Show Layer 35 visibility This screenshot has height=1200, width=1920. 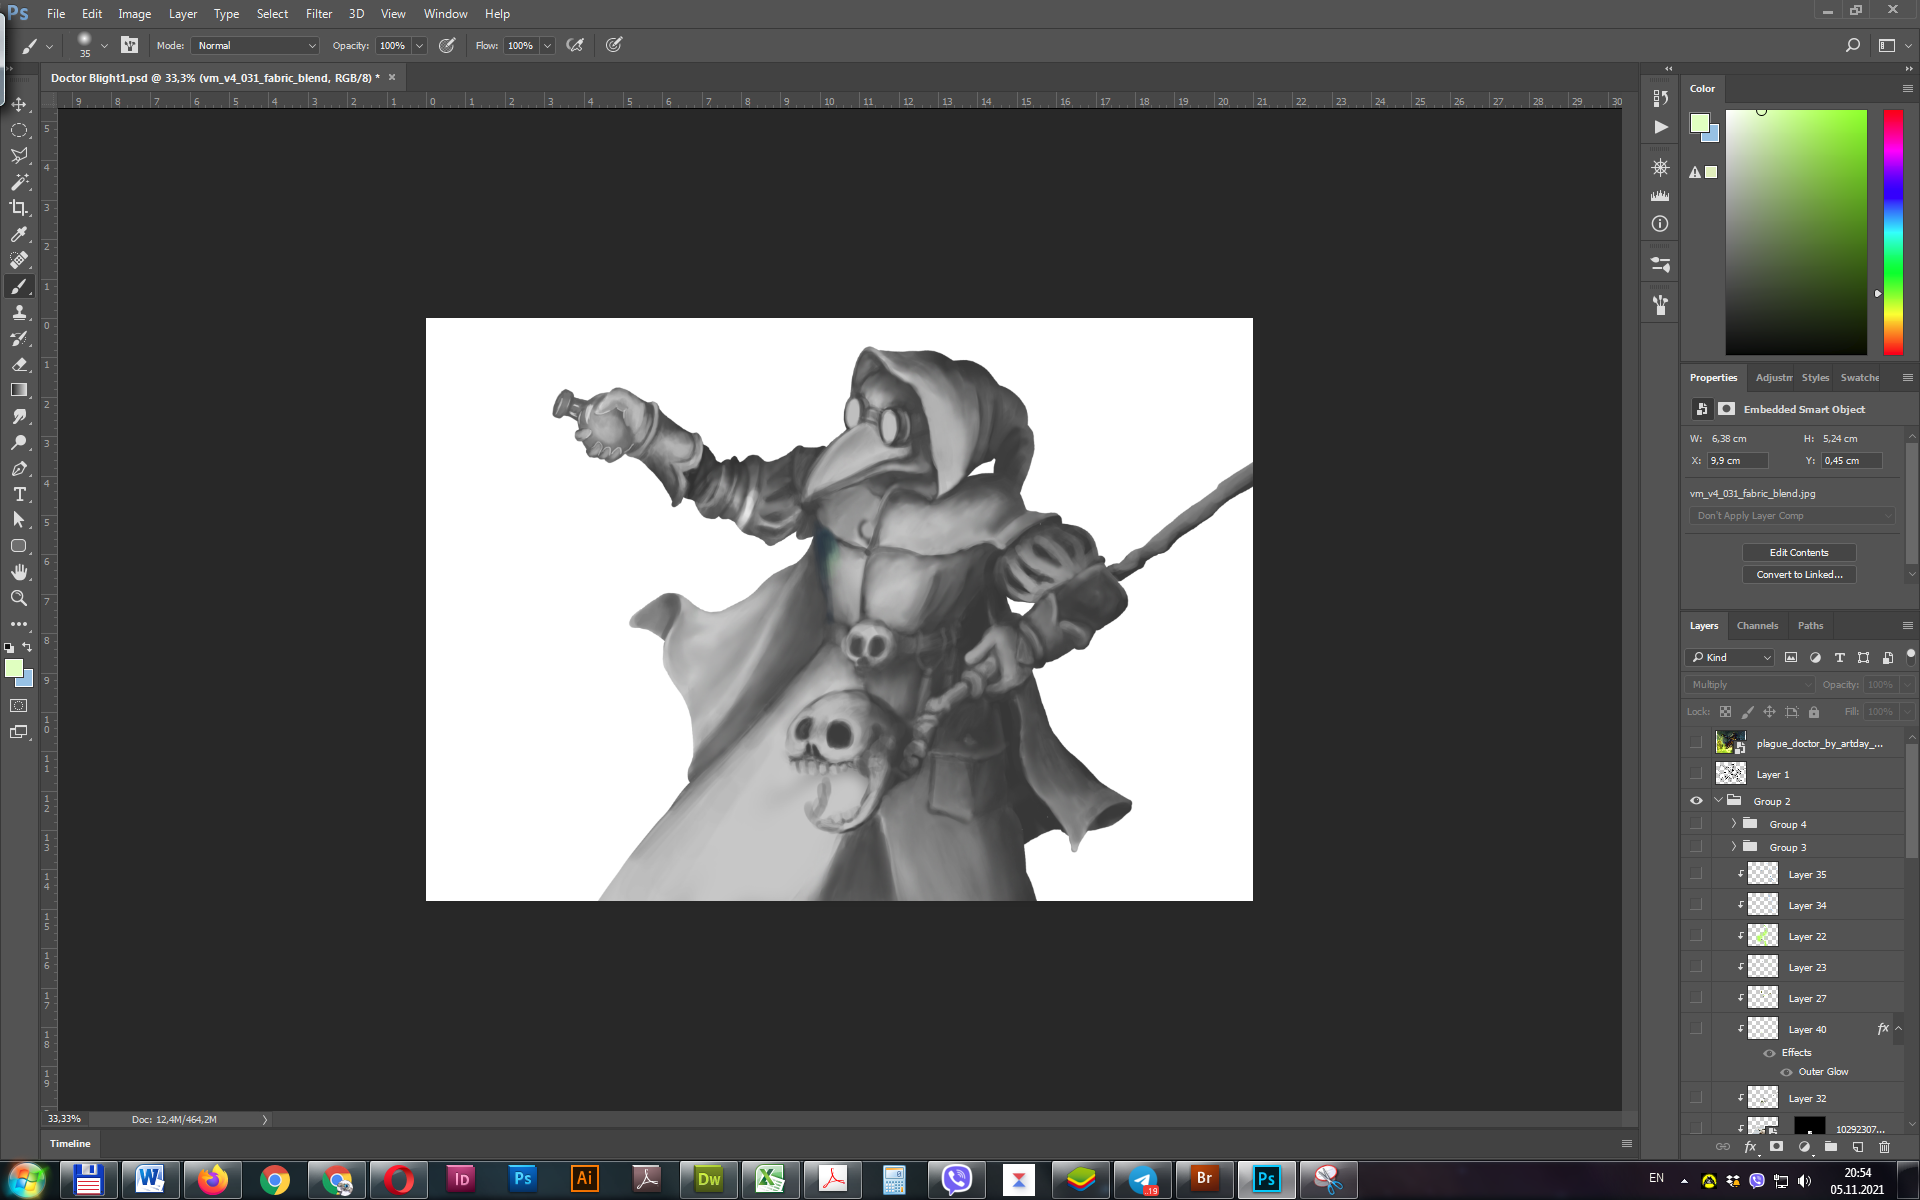(1696, 874)
